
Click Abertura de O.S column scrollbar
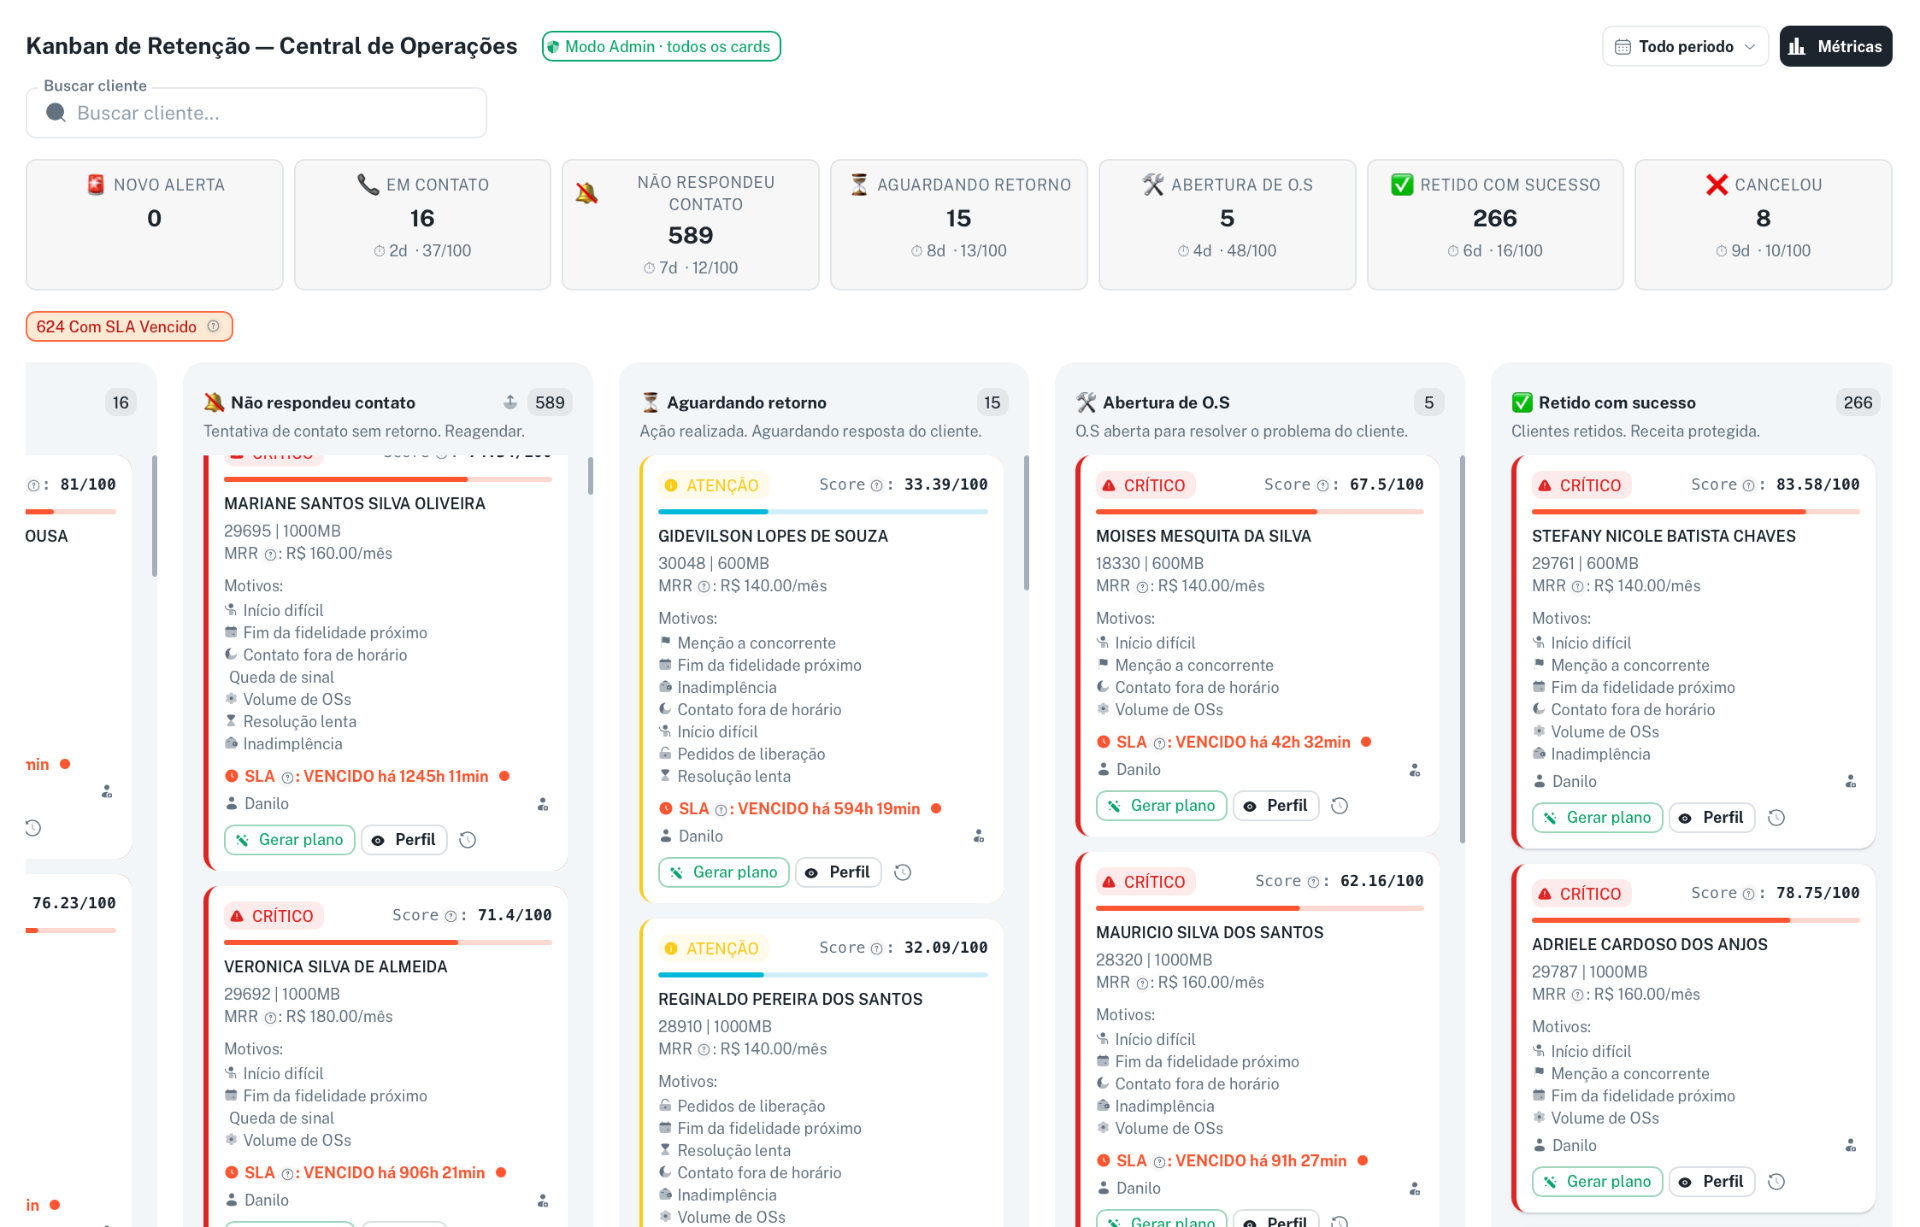pos(1462,650)
